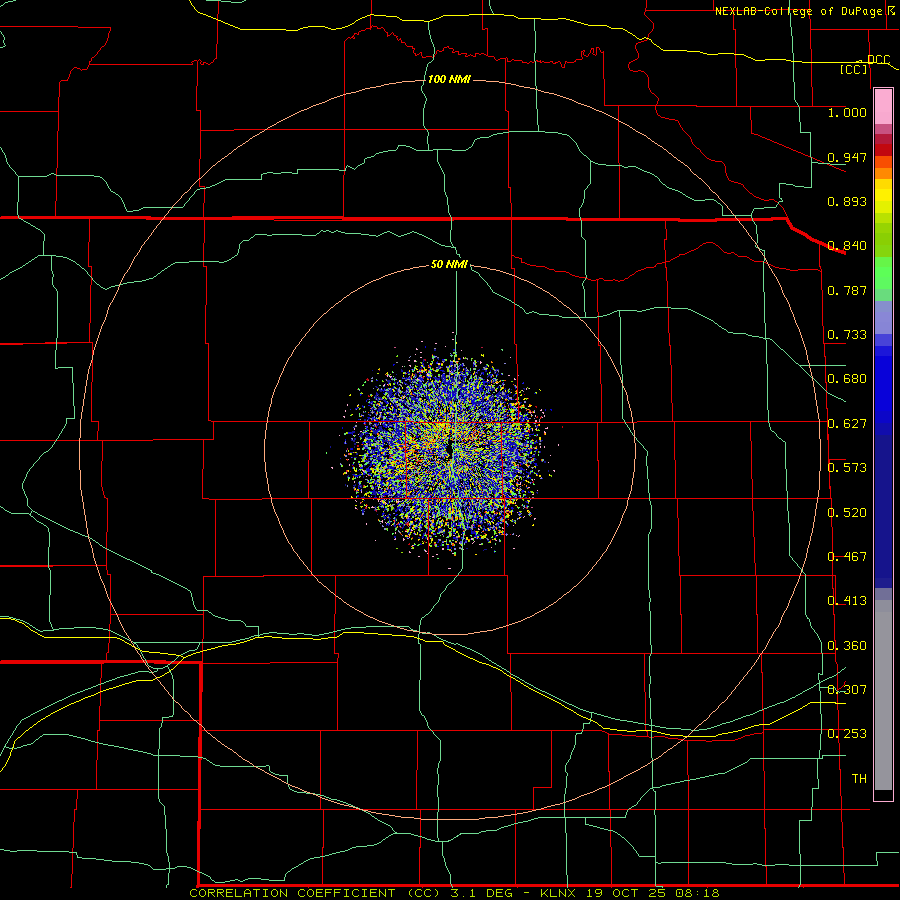The height and width of the screenshot is (900, 900).
Task: Click the 0.787 scale value
Action: click(847, 290)
